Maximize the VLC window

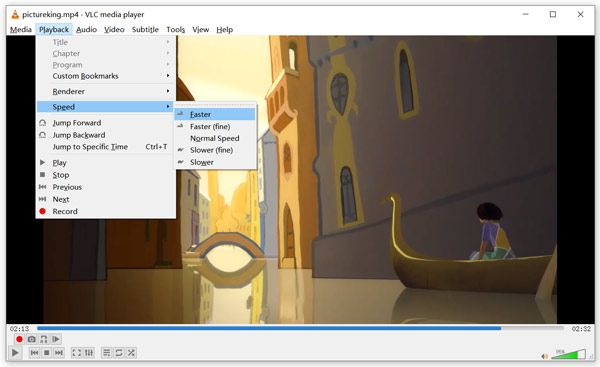pos(553,14)
